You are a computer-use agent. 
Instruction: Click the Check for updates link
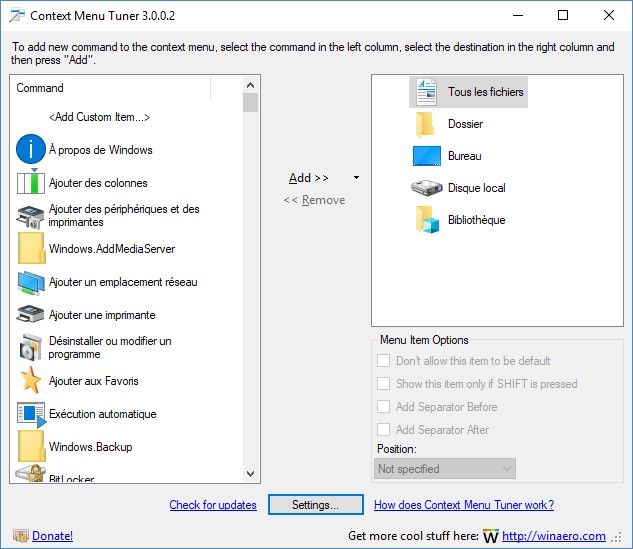pos(213,505)
